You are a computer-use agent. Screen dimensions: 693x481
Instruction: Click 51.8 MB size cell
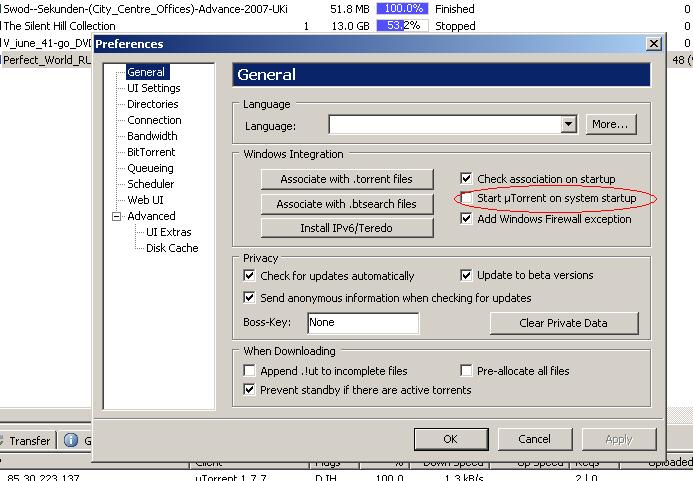350,9
